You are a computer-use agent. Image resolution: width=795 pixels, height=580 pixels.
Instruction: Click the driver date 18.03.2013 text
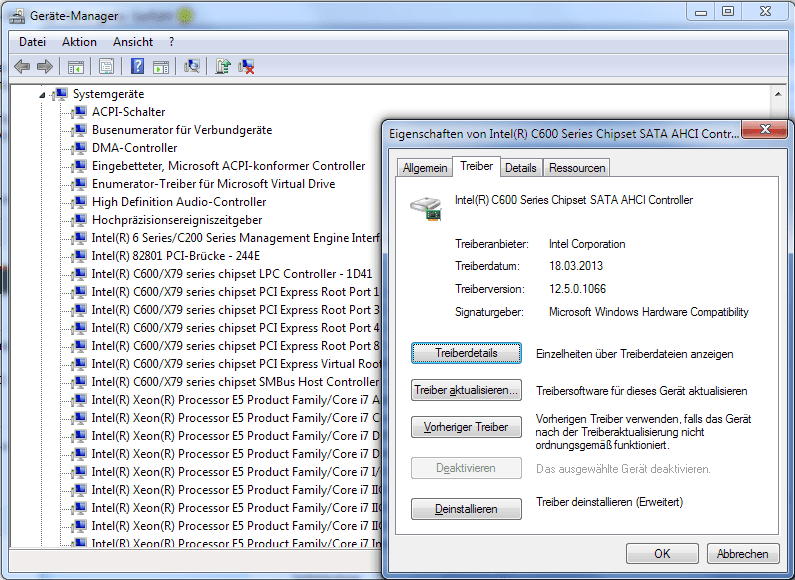coord(576,266)
